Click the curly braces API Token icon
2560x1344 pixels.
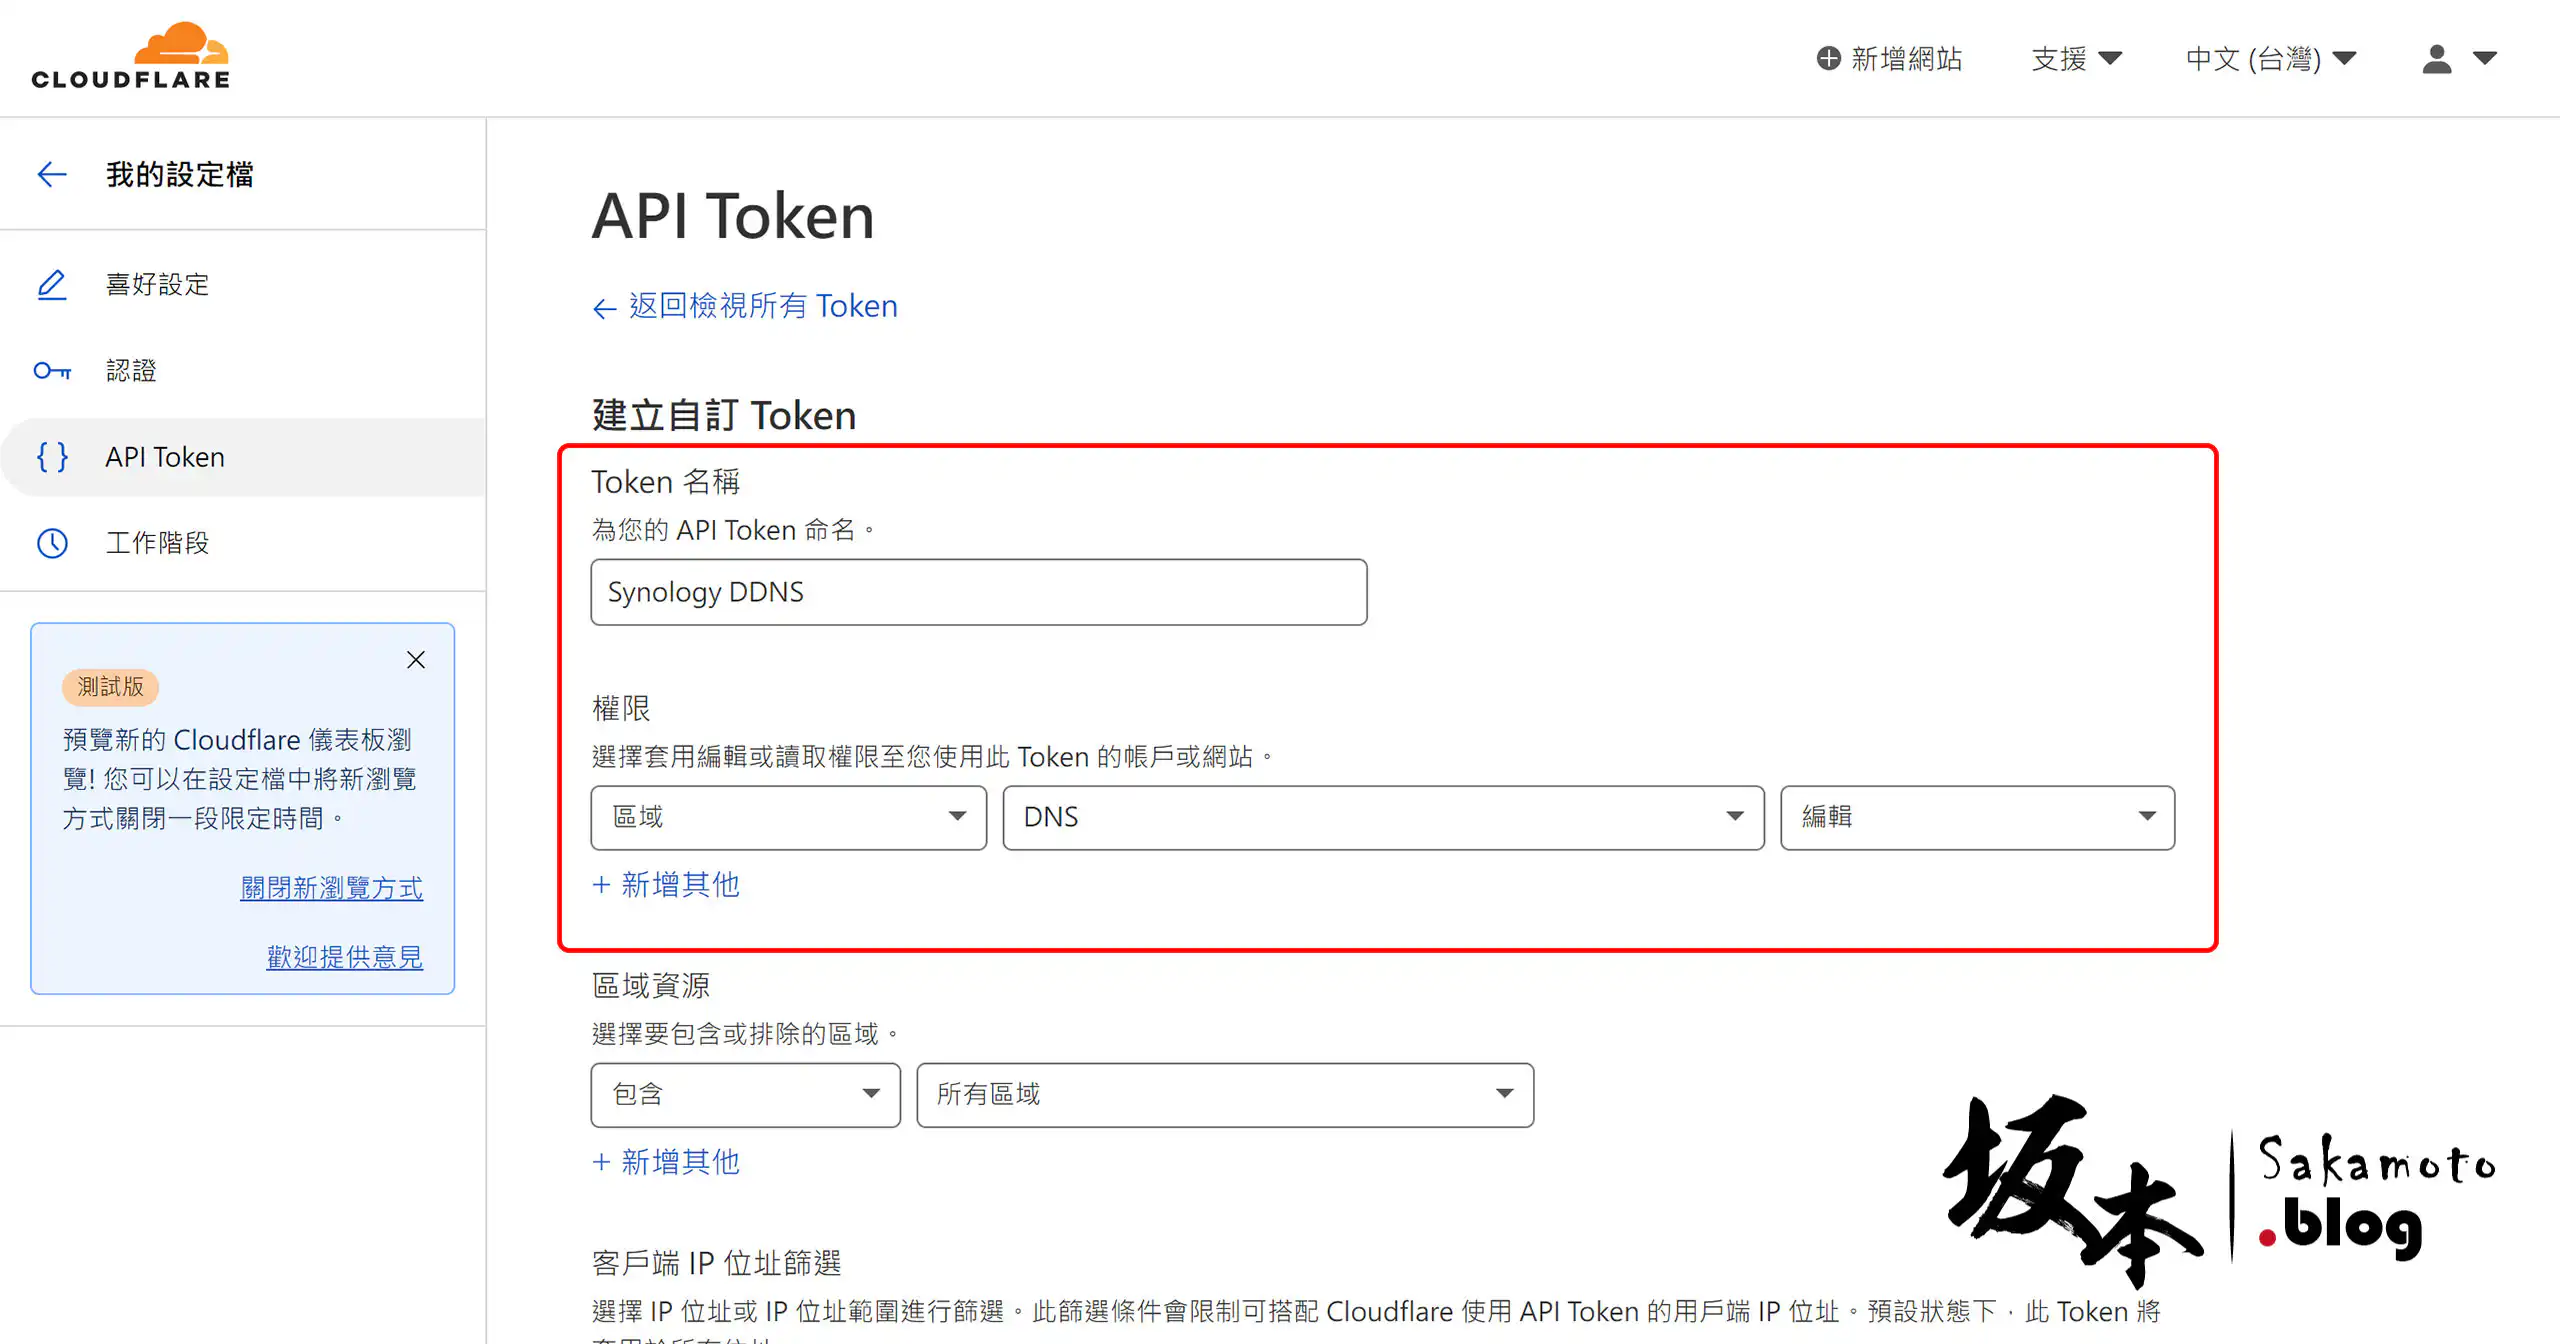(x=52, y=457)
